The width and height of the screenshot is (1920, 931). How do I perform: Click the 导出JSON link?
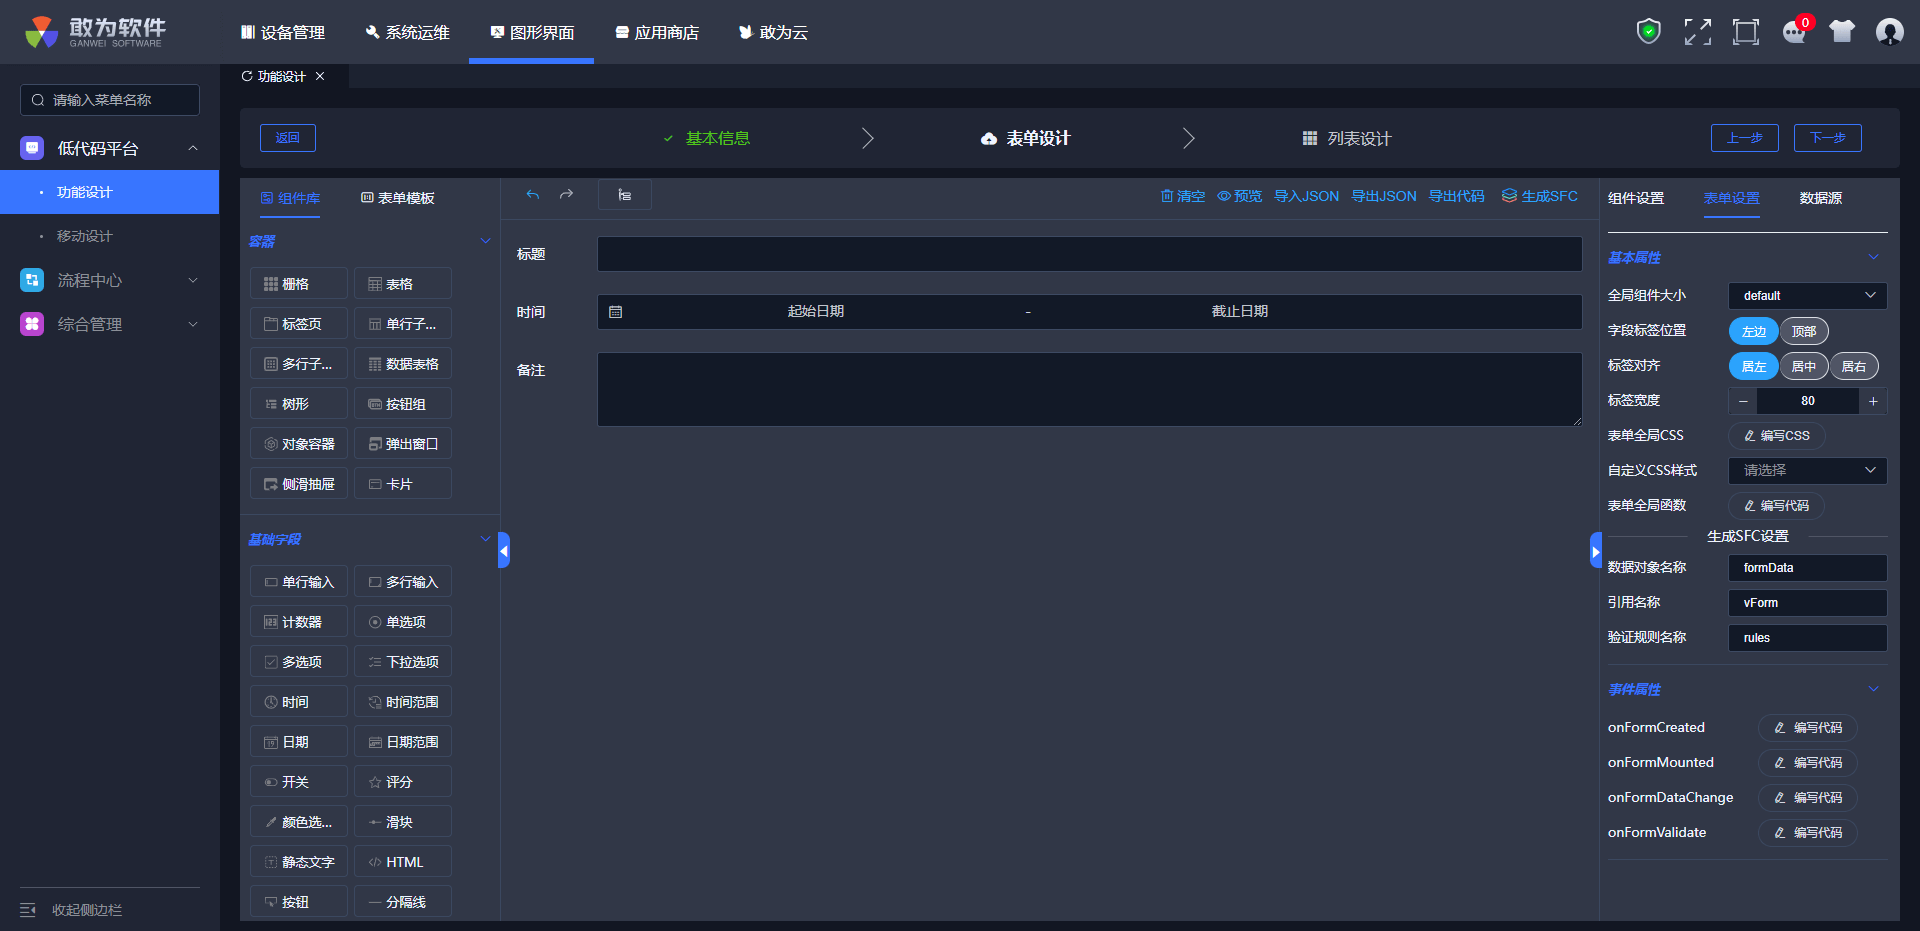pos(1384,196)
